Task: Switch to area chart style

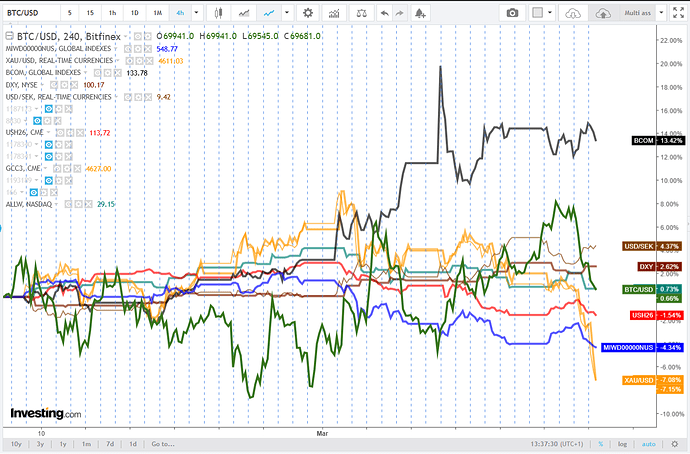Action: 244,13
